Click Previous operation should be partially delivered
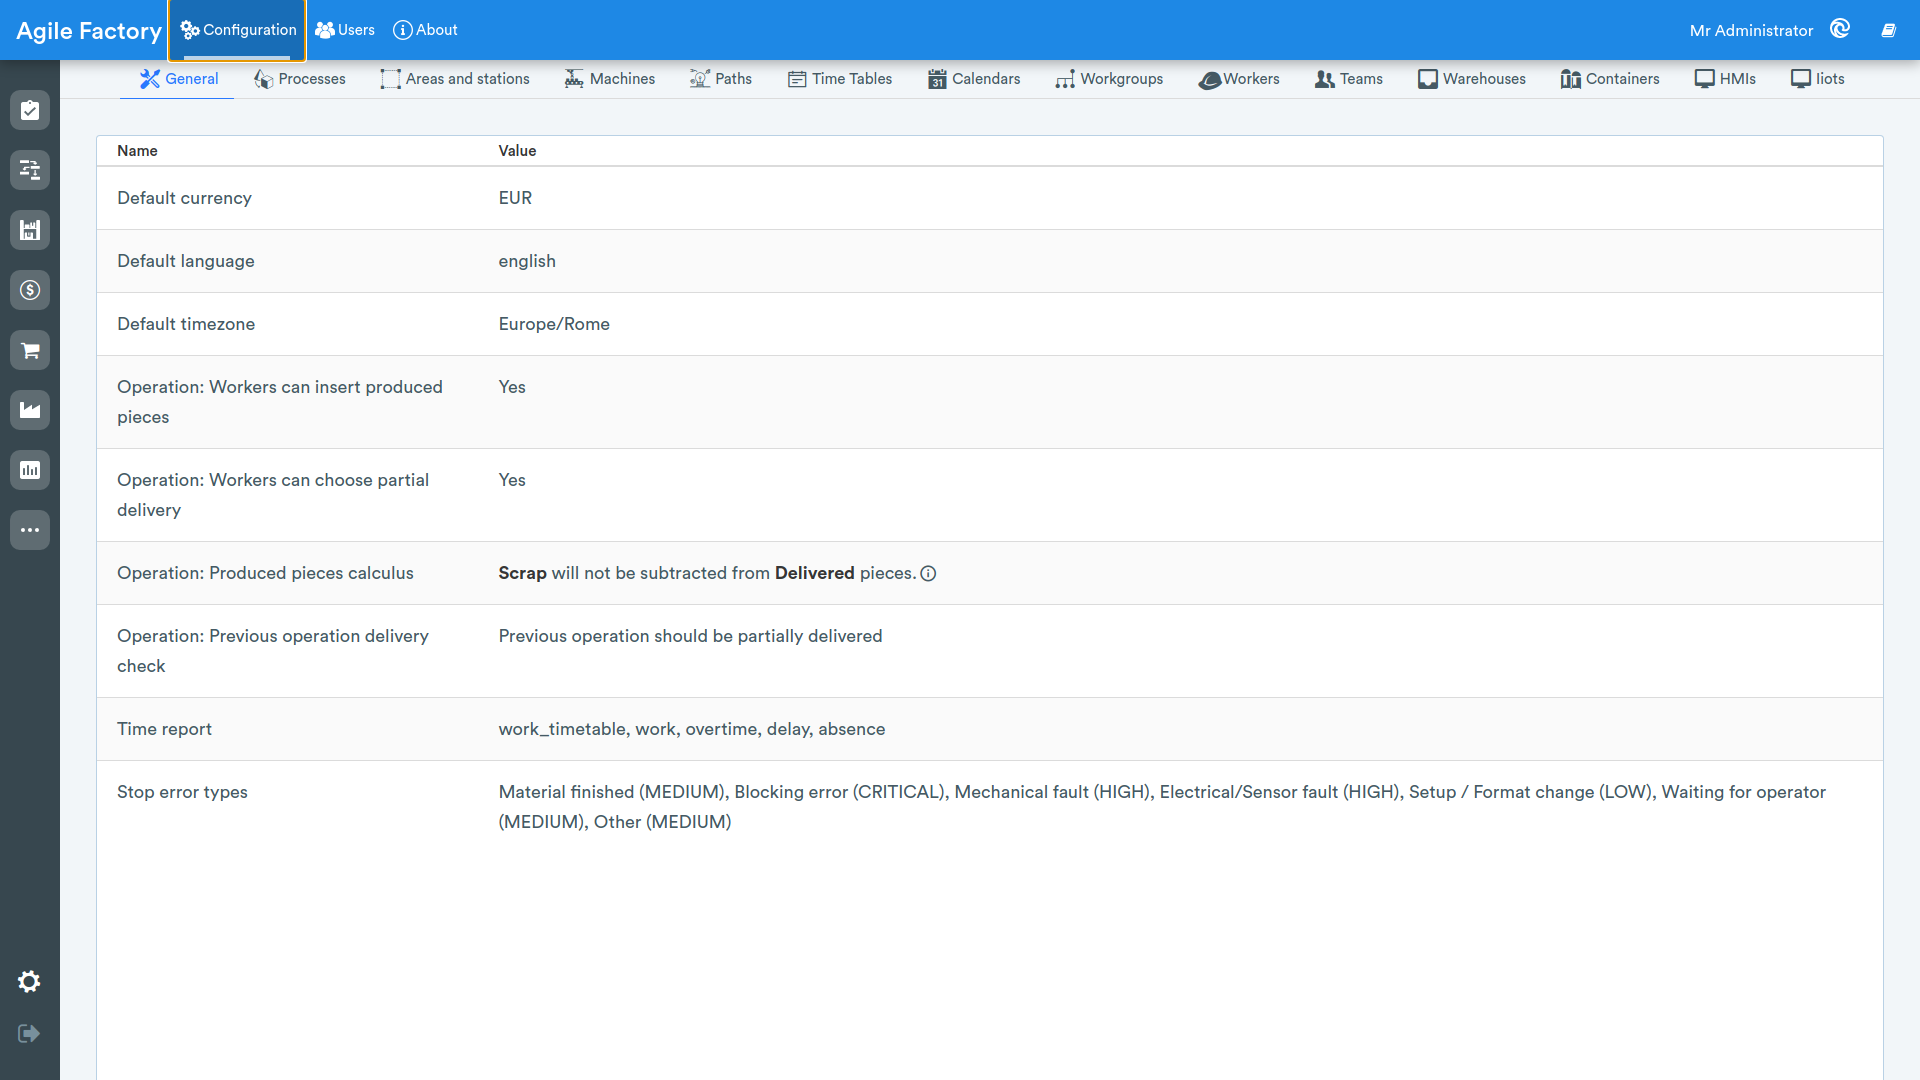 (690, 636)
